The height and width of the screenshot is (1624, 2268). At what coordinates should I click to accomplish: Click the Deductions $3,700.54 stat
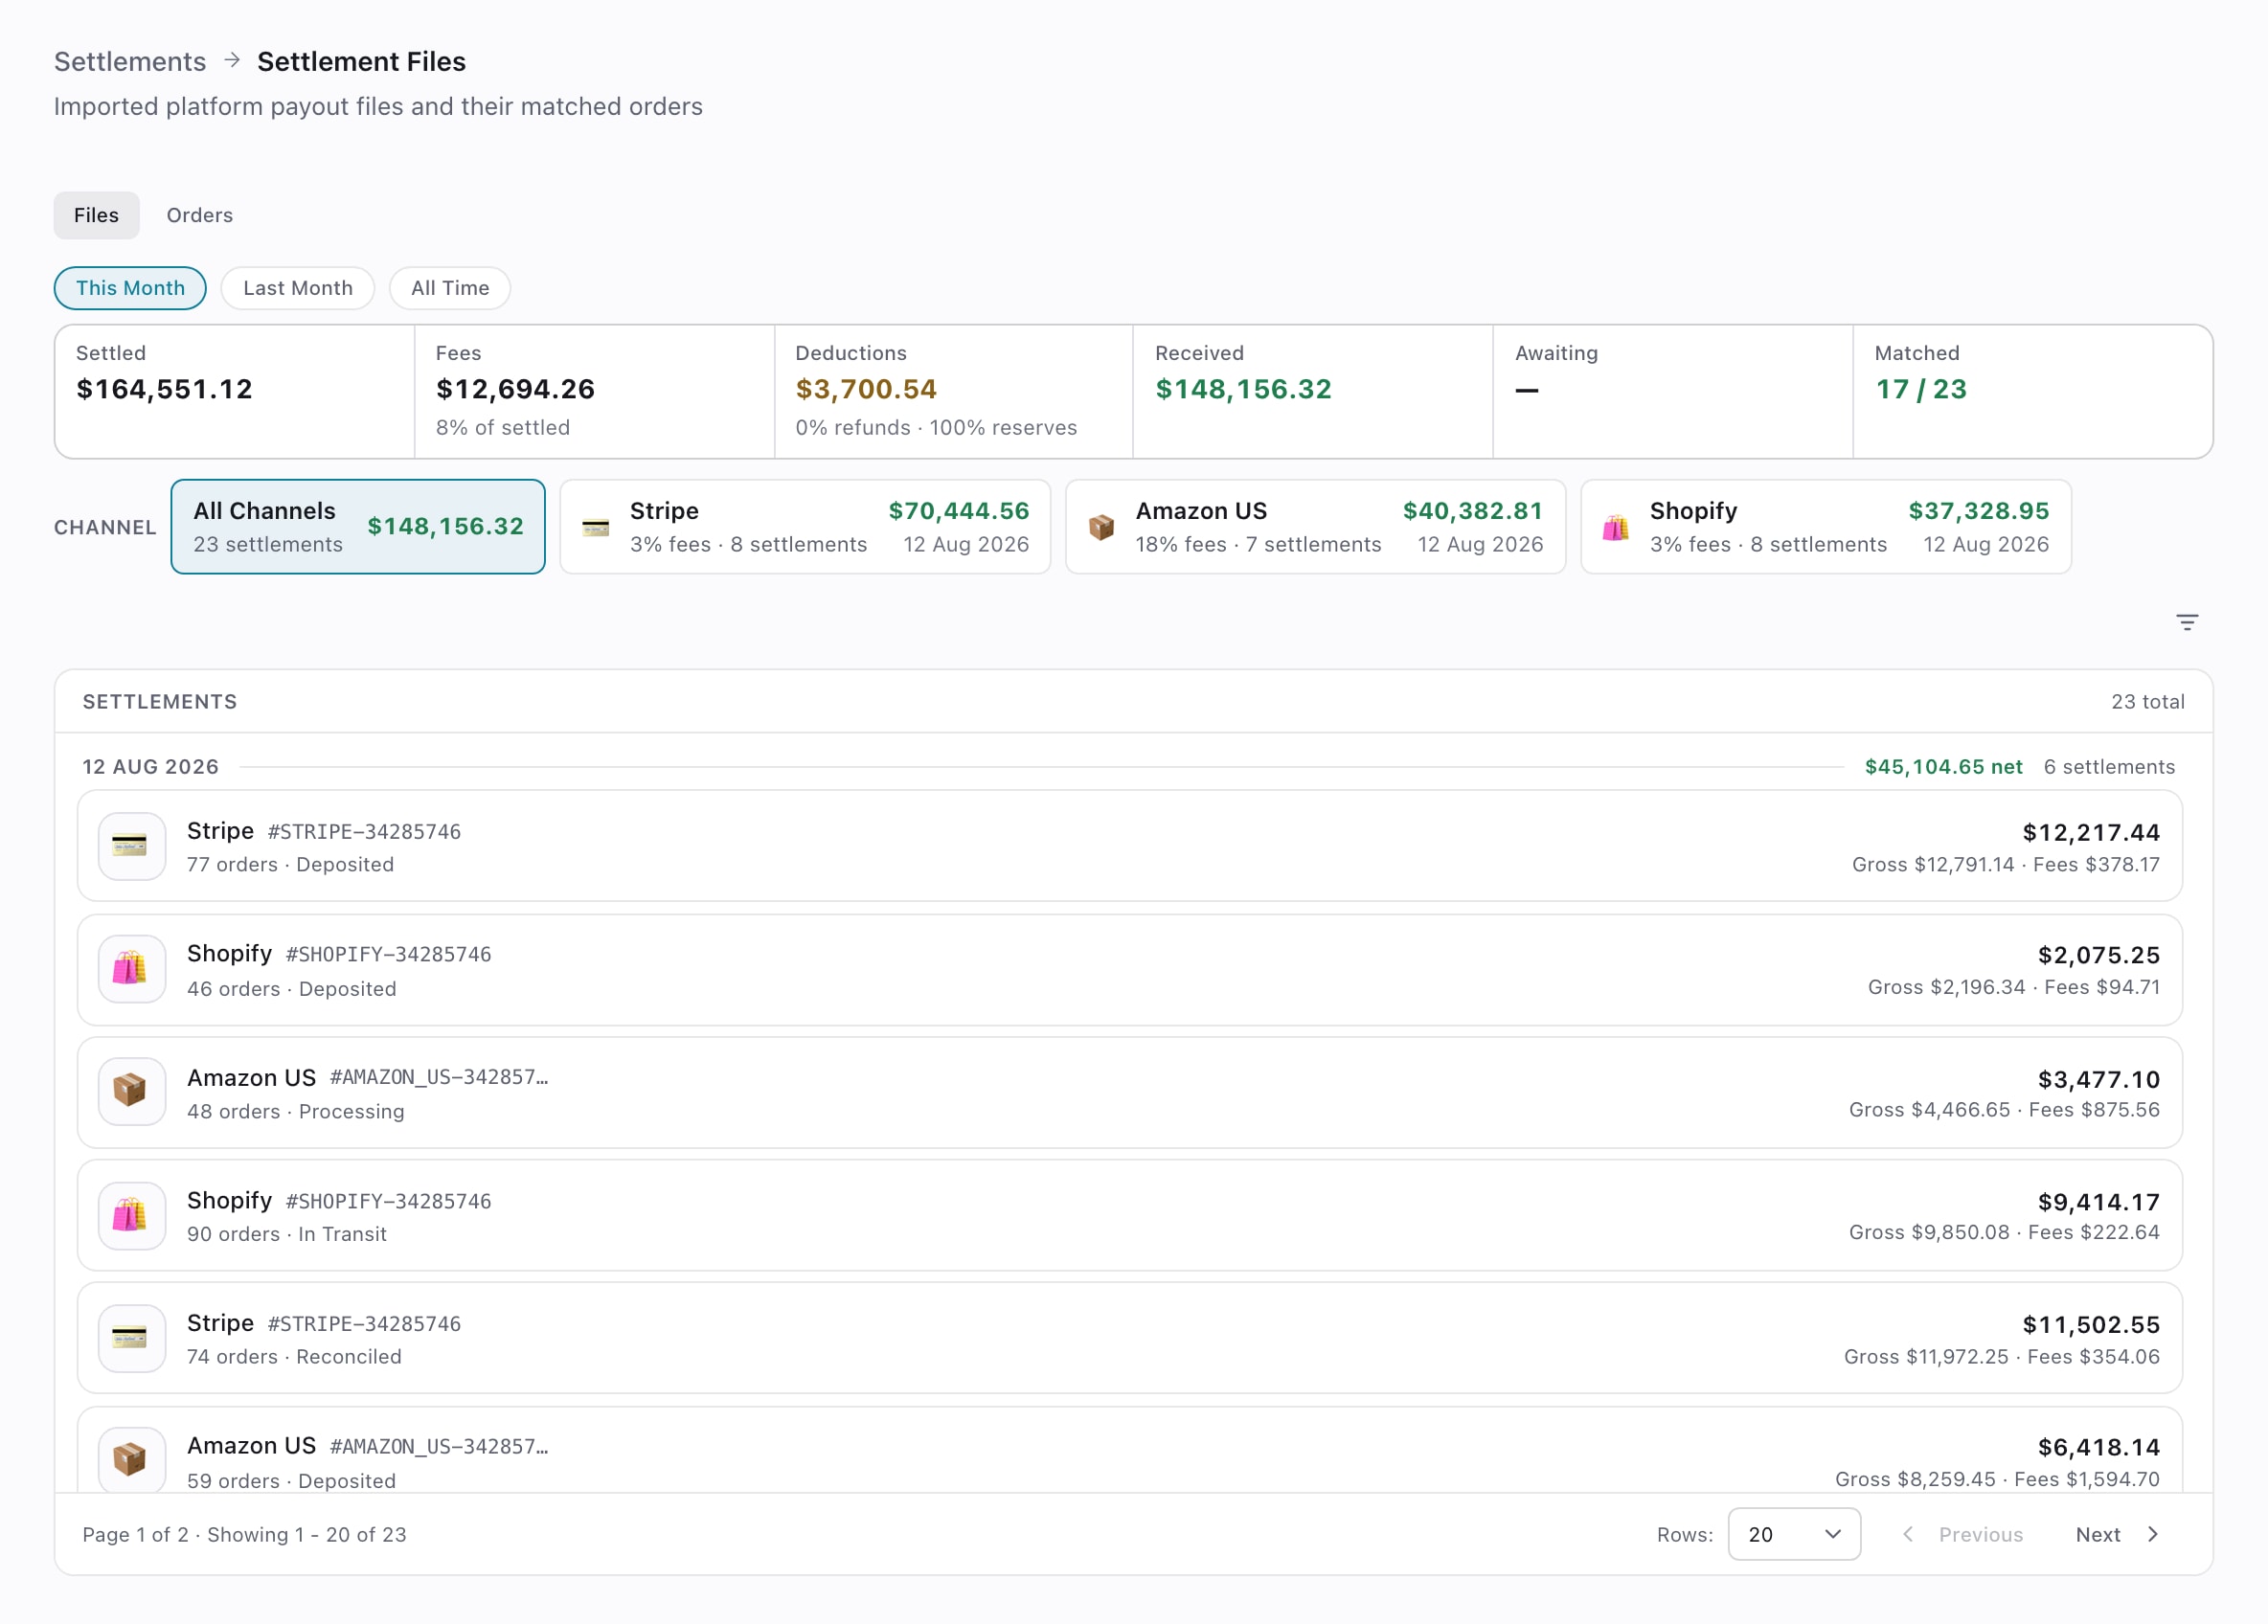954,391
